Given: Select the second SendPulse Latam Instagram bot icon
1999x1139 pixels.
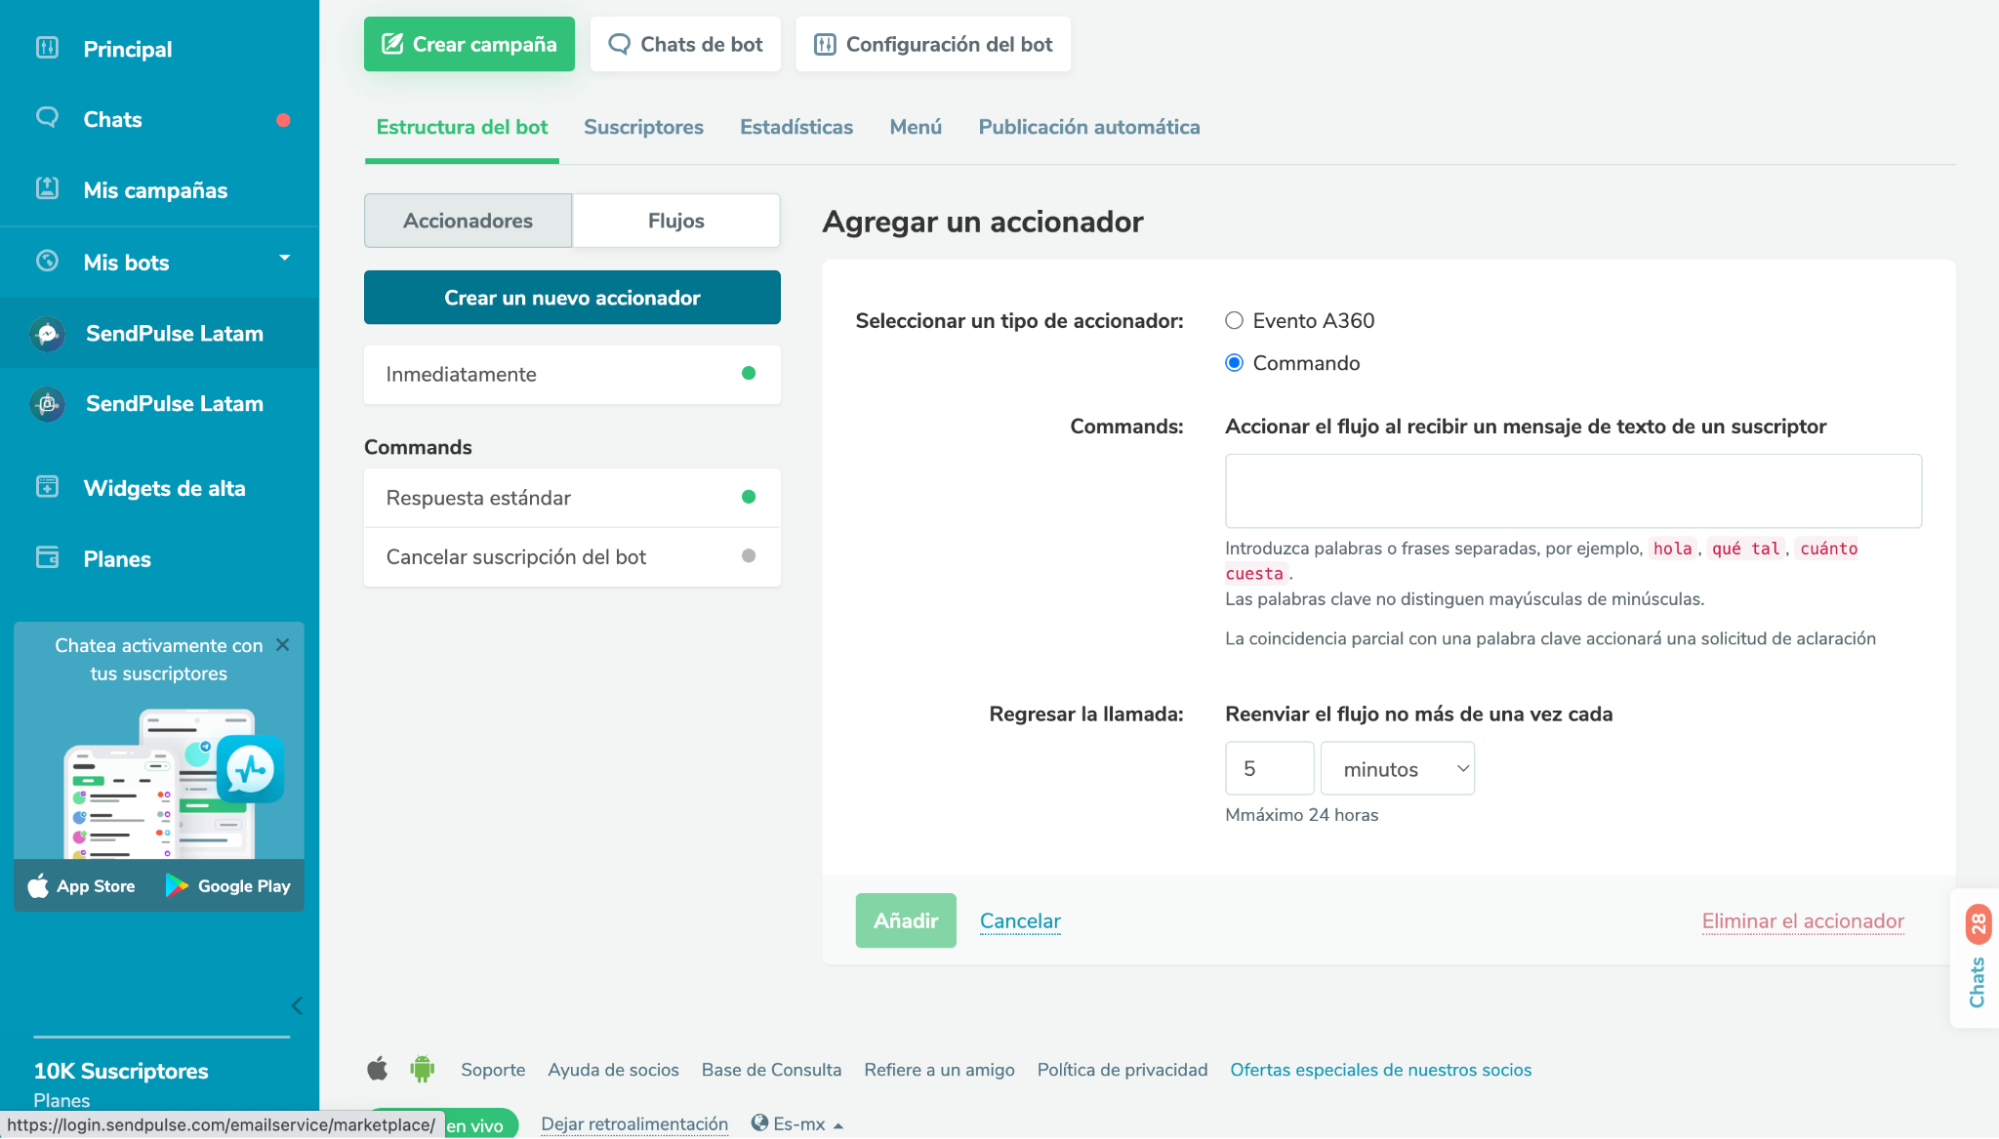Looking at the screenshot, I should [x=47, y=404].
